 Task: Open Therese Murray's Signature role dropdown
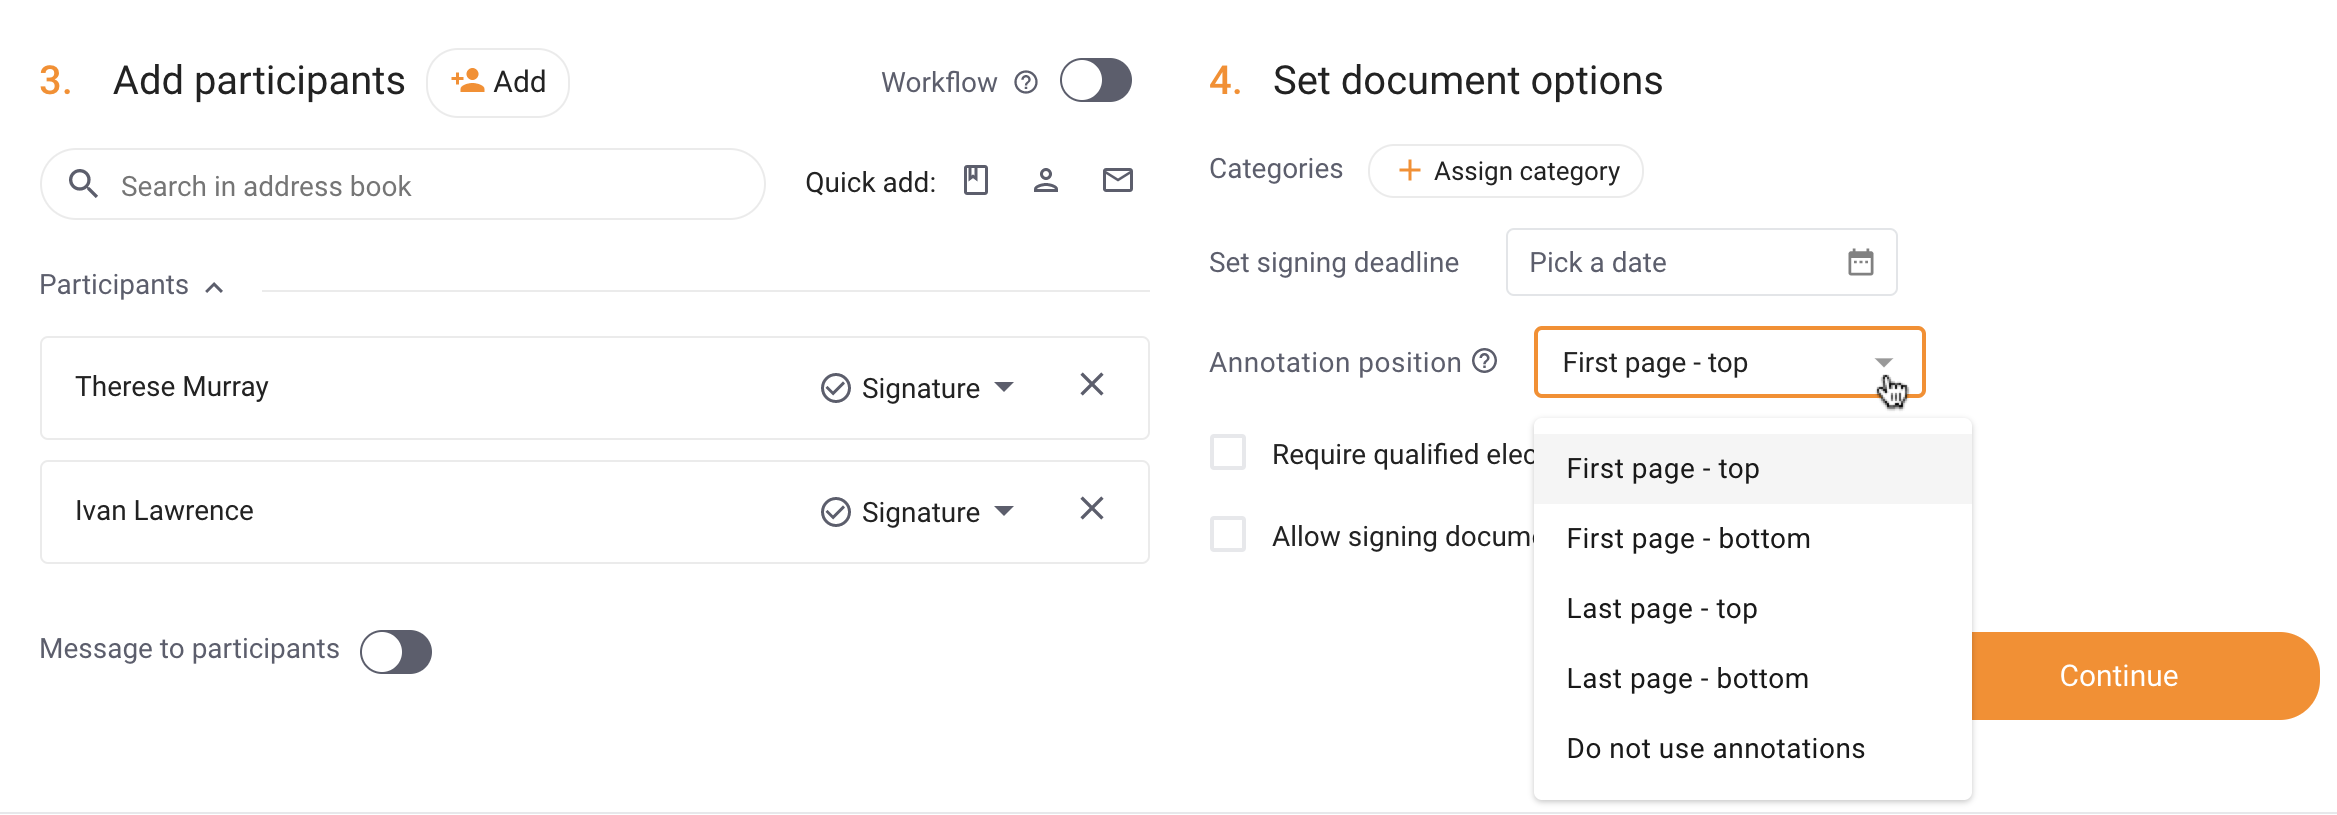click(x=917, y=388)
